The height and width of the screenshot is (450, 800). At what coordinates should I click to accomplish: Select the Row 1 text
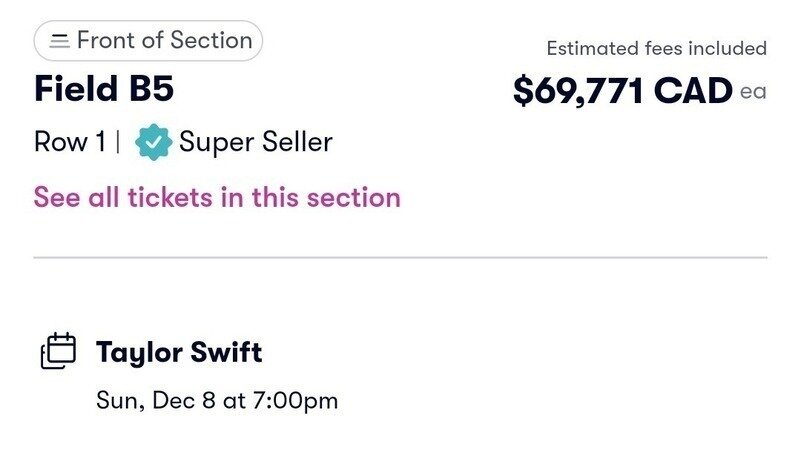[69, 142]
